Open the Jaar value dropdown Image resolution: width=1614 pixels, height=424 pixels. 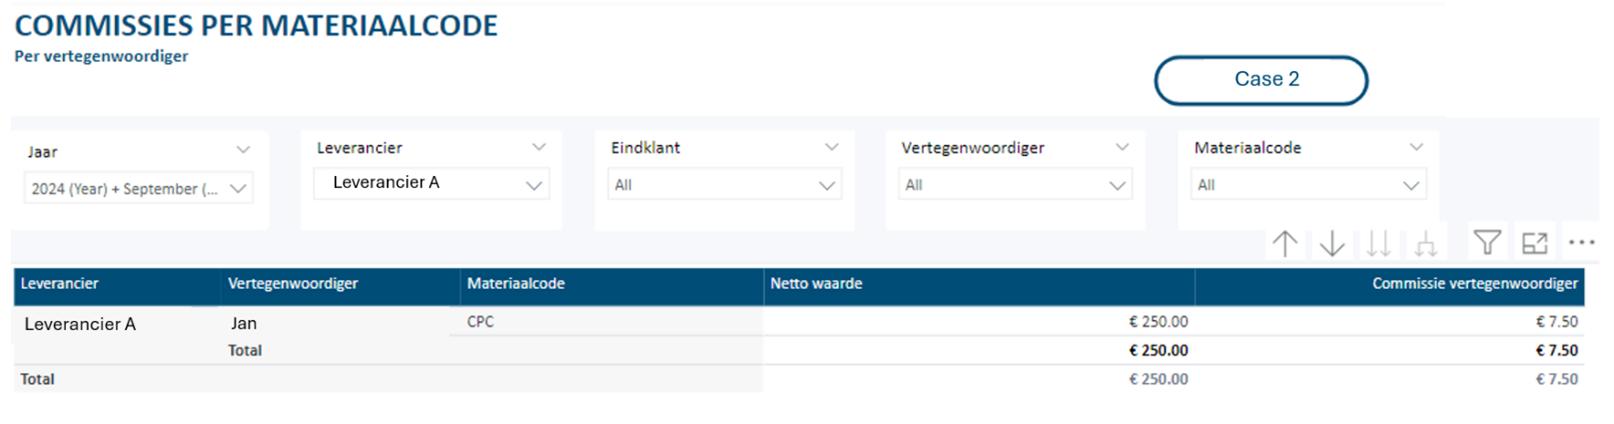coord(138,188)
